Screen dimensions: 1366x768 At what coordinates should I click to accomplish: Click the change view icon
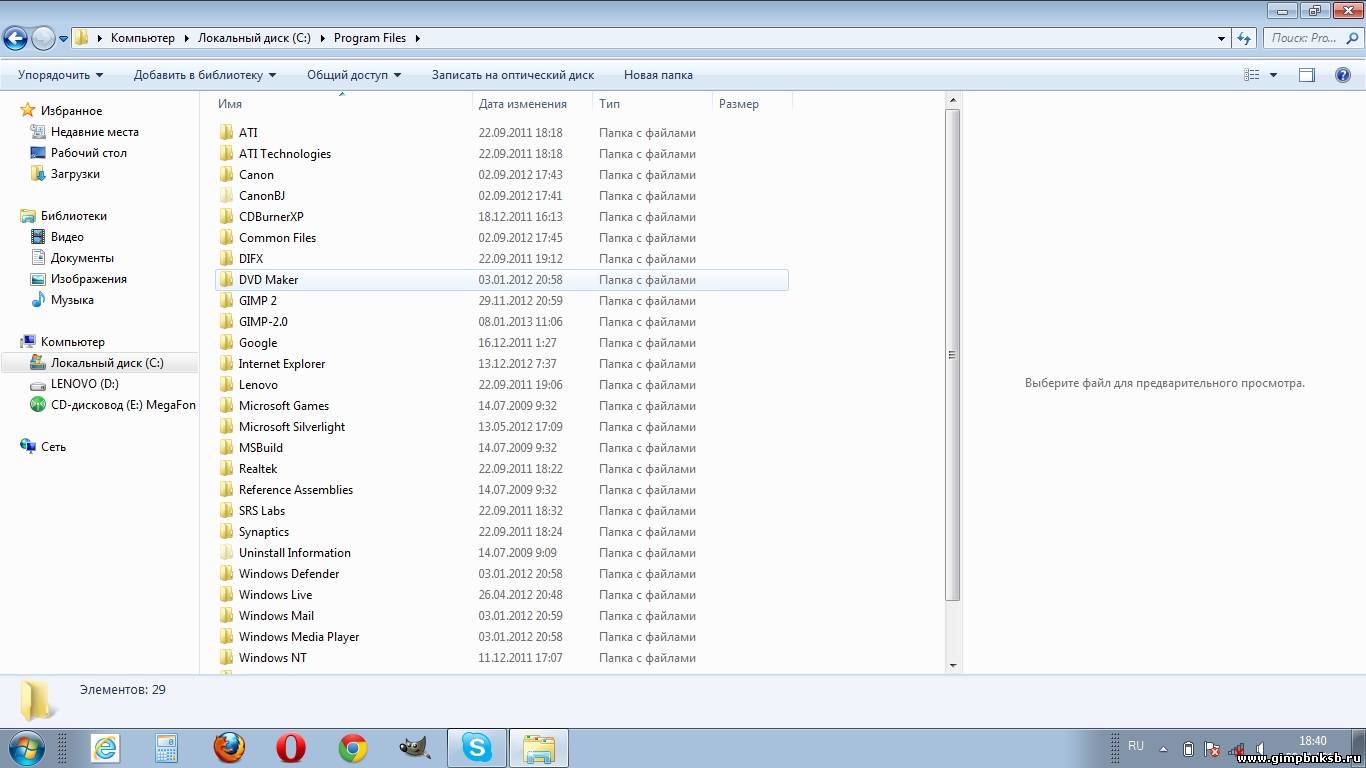[1252, 75]
